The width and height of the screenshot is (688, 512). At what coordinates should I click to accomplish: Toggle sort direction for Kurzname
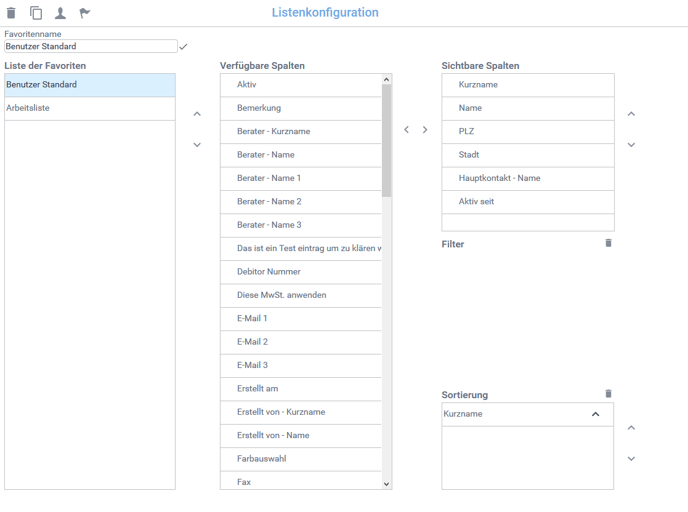pos(596,414)
